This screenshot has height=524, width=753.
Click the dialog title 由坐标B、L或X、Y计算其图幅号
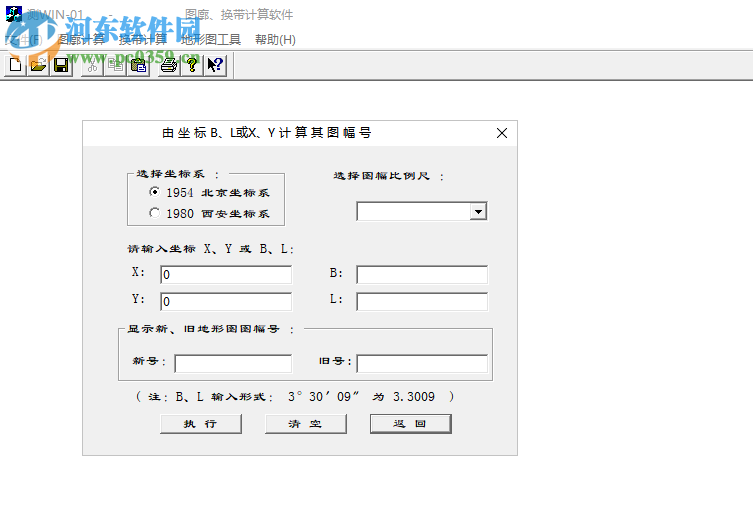click(x=267, y=133)
